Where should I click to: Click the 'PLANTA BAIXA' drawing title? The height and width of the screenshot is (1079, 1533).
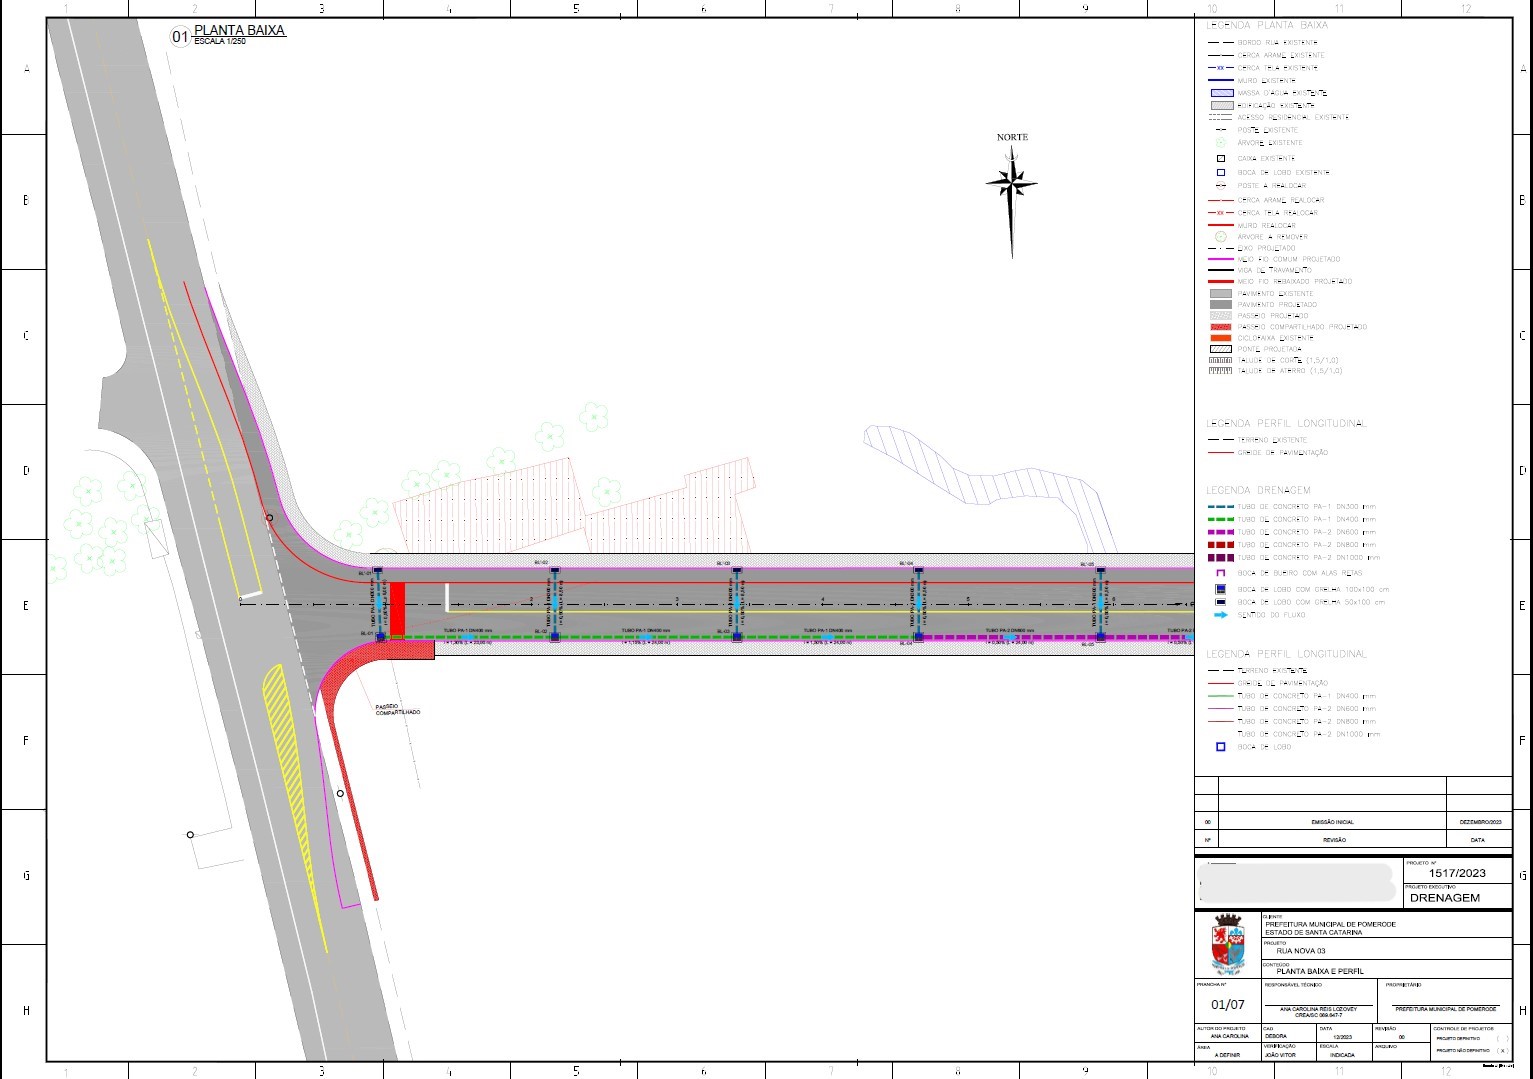tap(240, 31)
